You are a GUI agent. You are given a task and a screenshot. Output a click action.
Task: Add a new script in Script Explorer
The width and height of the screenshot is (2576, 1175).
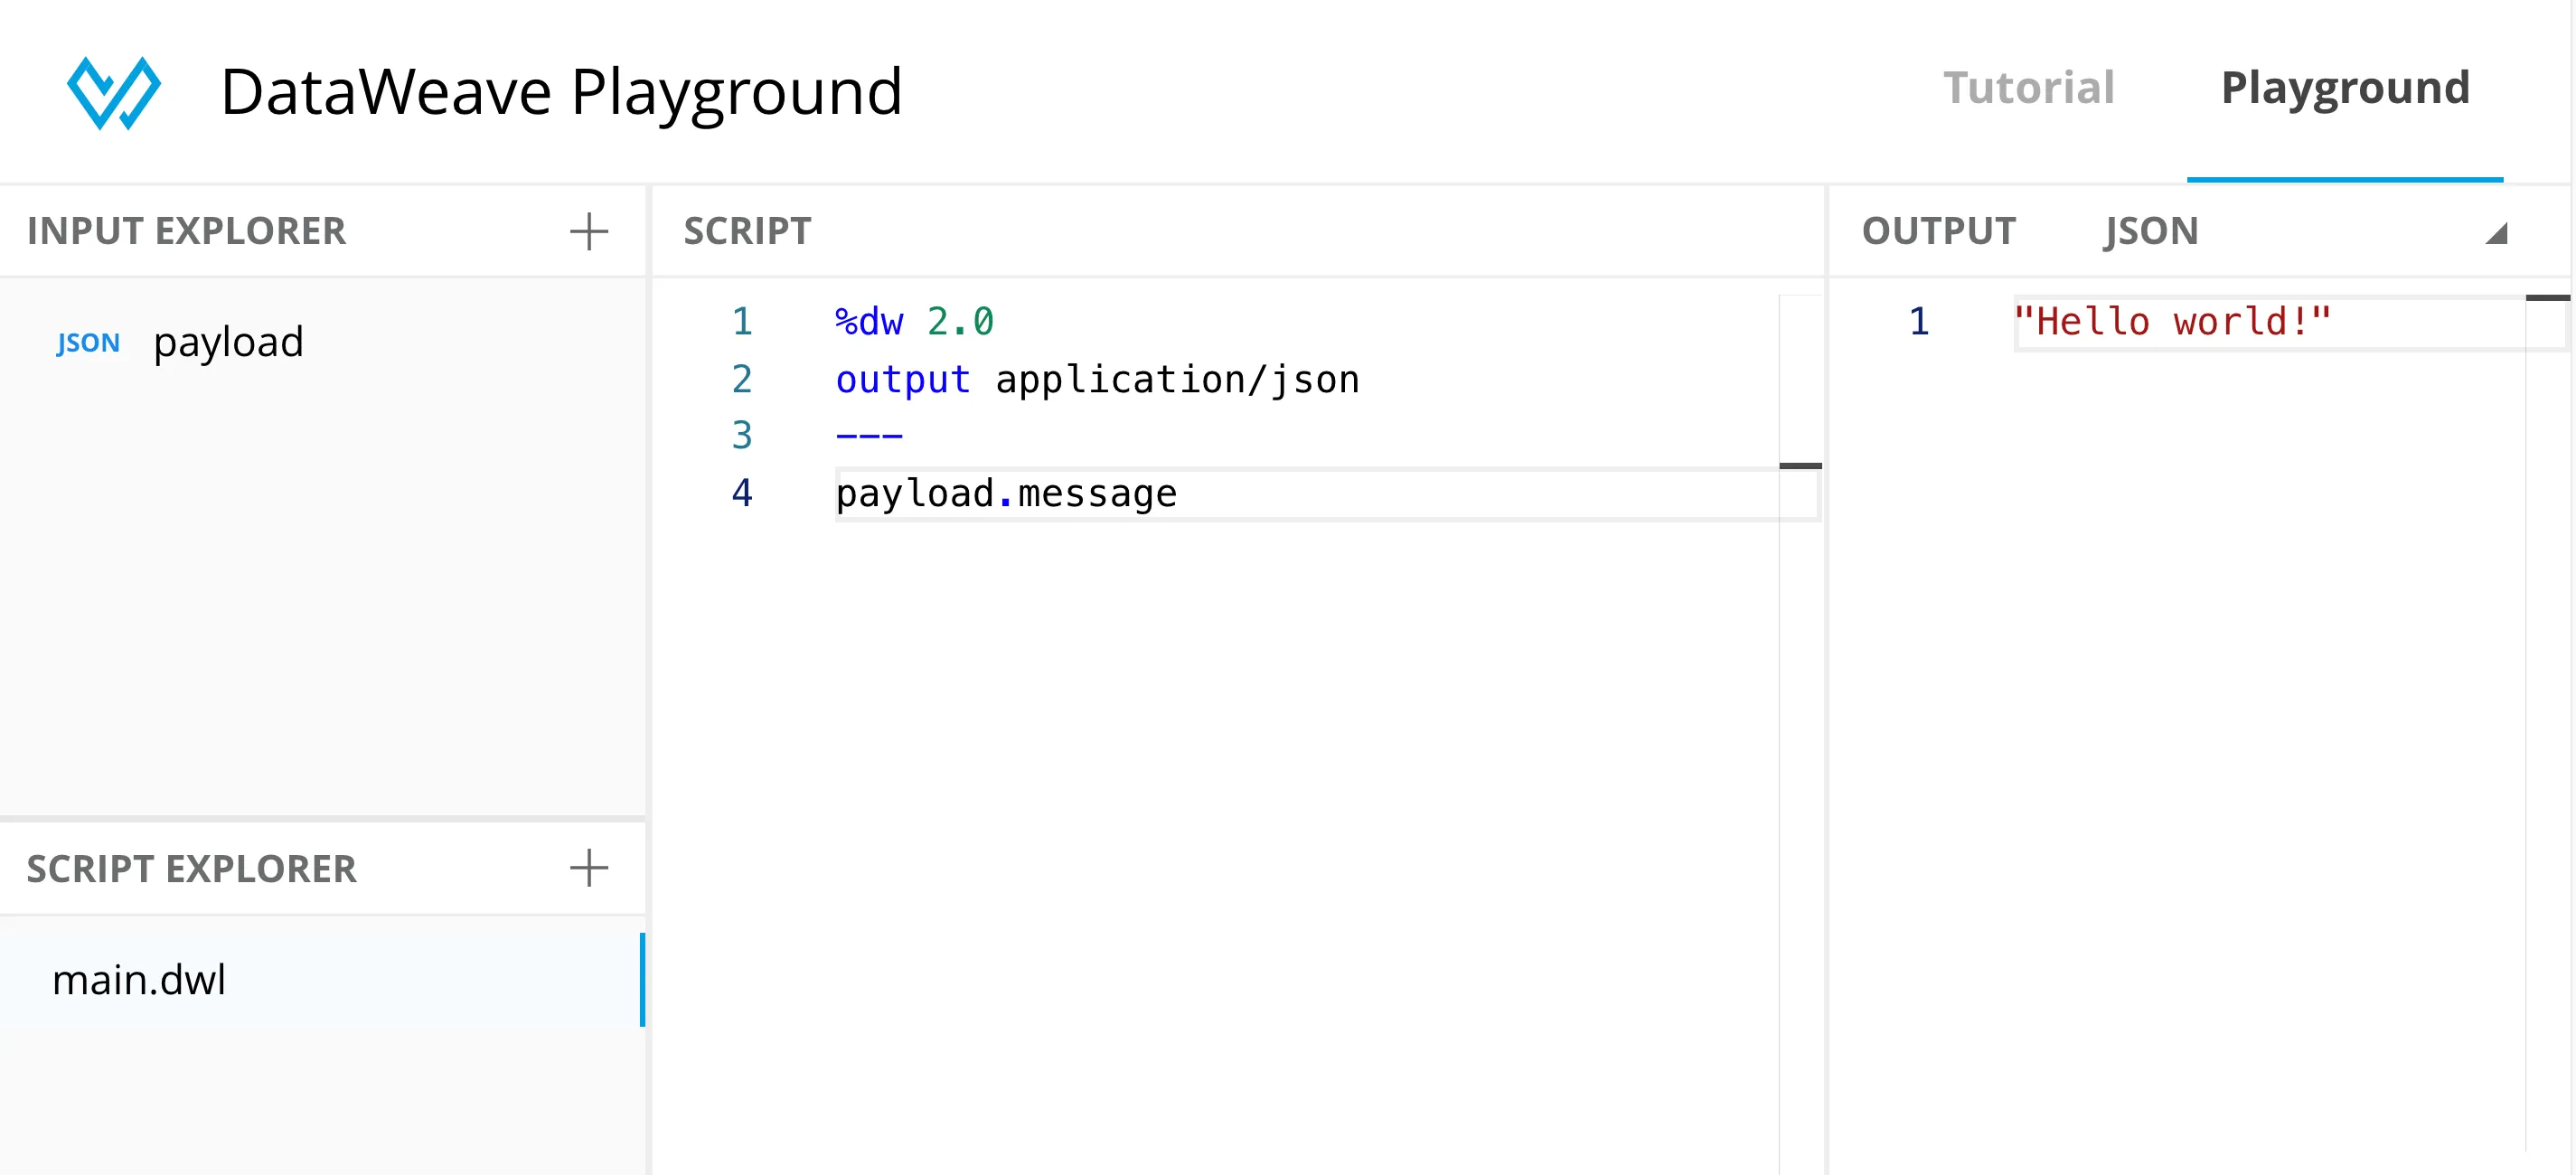589,867
